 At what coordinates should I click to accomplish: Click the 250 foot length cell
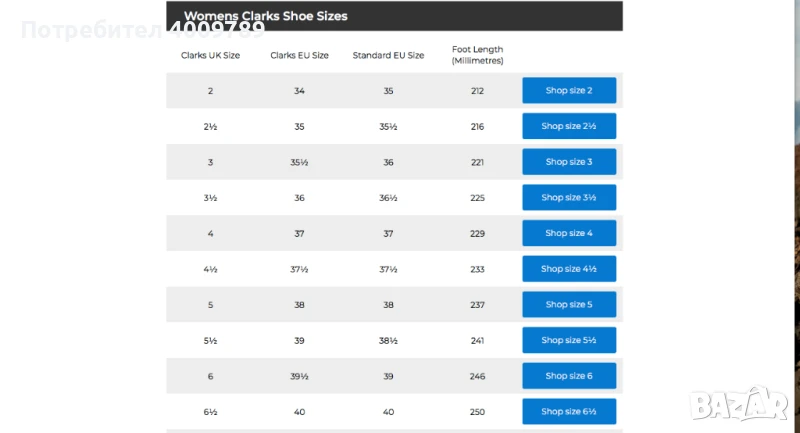tap(477, 411)
